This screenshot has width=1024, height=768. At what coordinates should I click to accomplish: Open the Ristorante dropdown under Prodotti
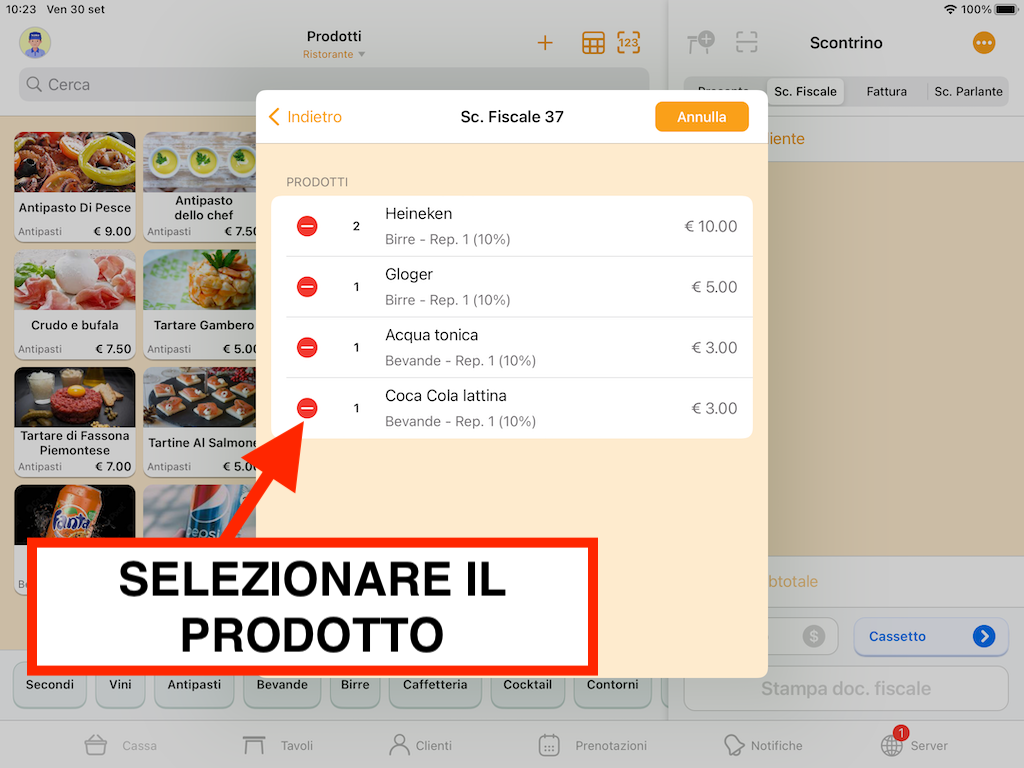click(334, 54)
